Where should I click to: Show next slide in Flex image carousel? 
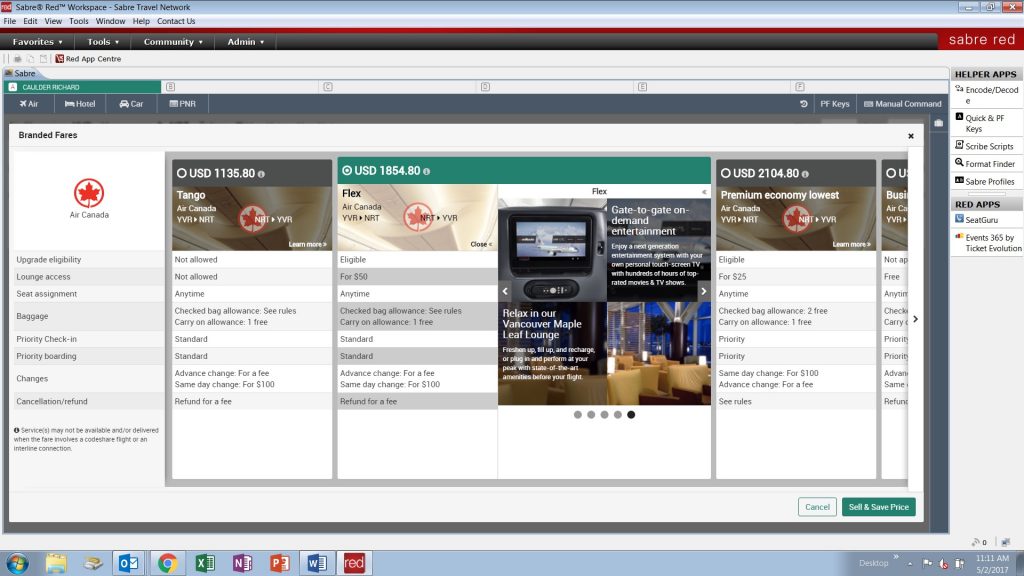(x=703, y=291)
